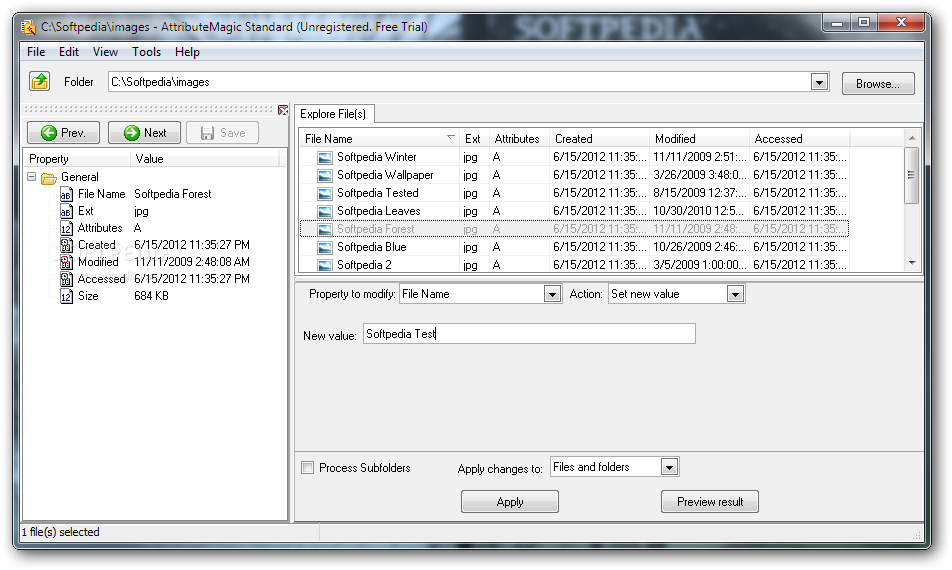Open the Edit menu
Viewport: 952px width, 570px height.
point(69,52)
